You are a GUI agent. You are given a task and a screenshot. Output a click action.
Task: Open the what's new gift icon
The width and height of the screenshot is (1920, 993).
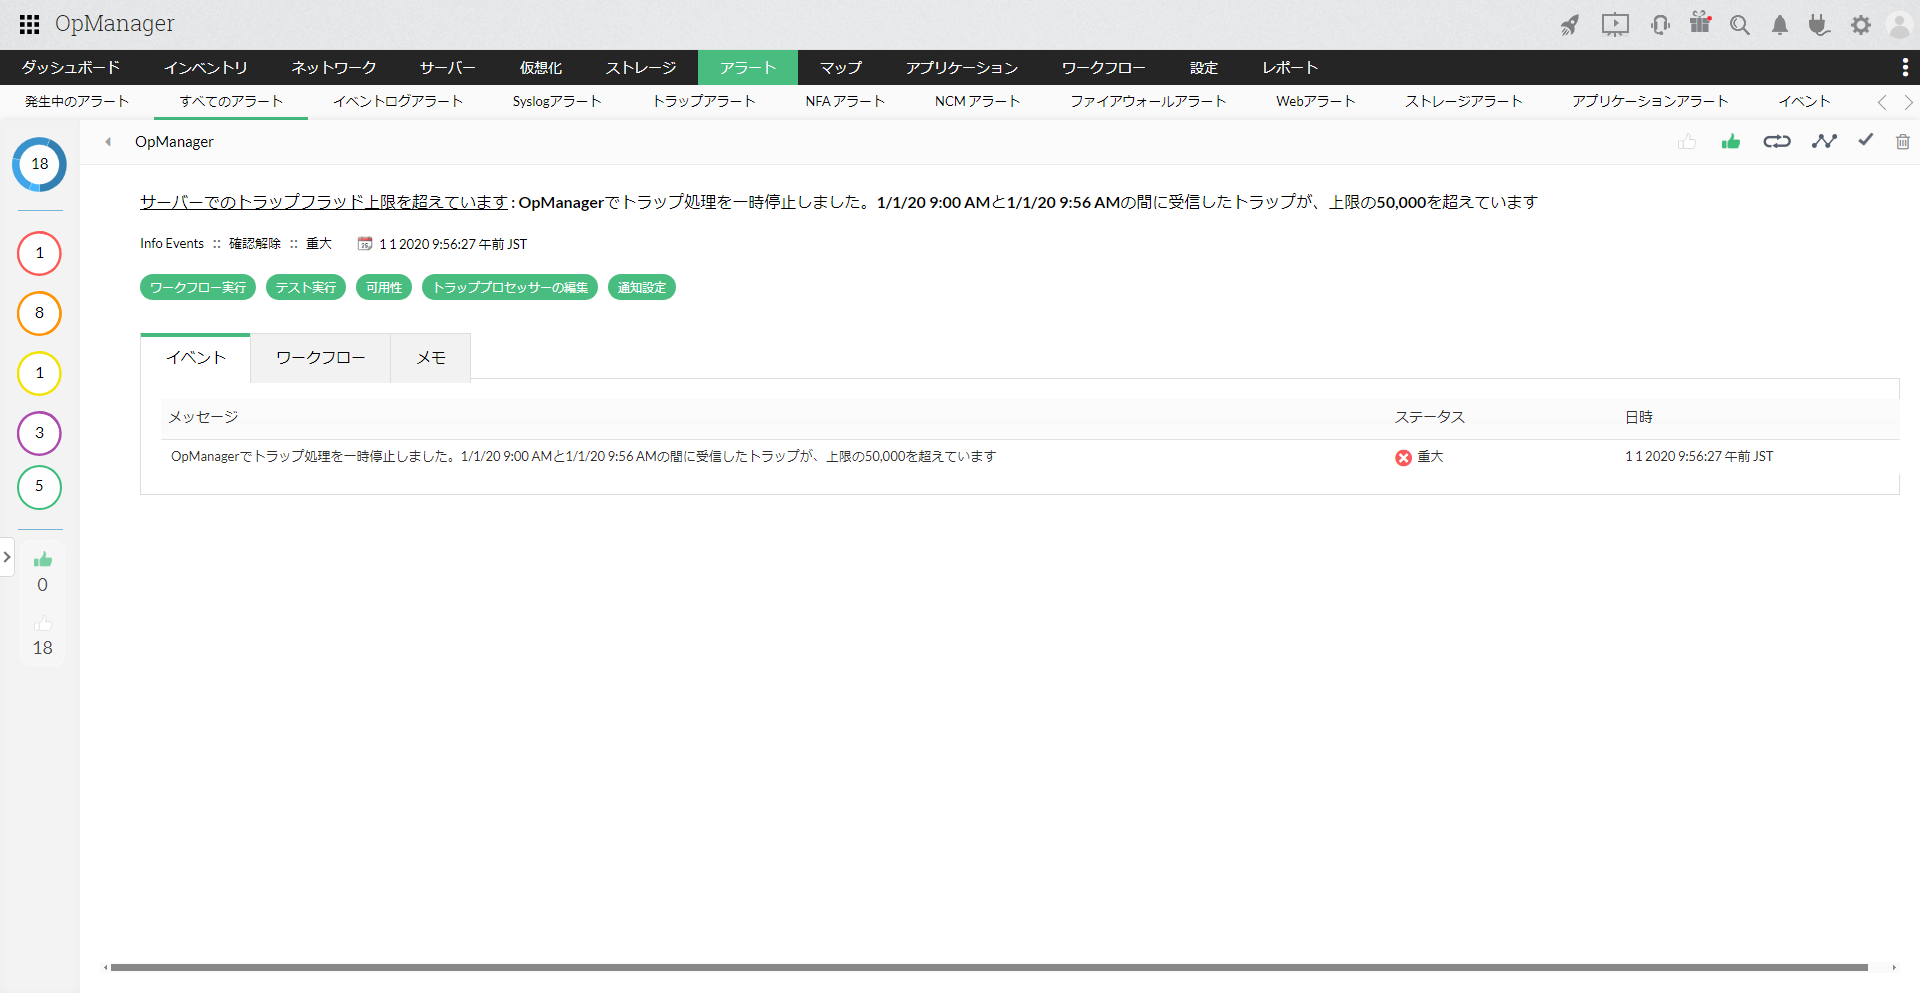(x=1700, y=25)
